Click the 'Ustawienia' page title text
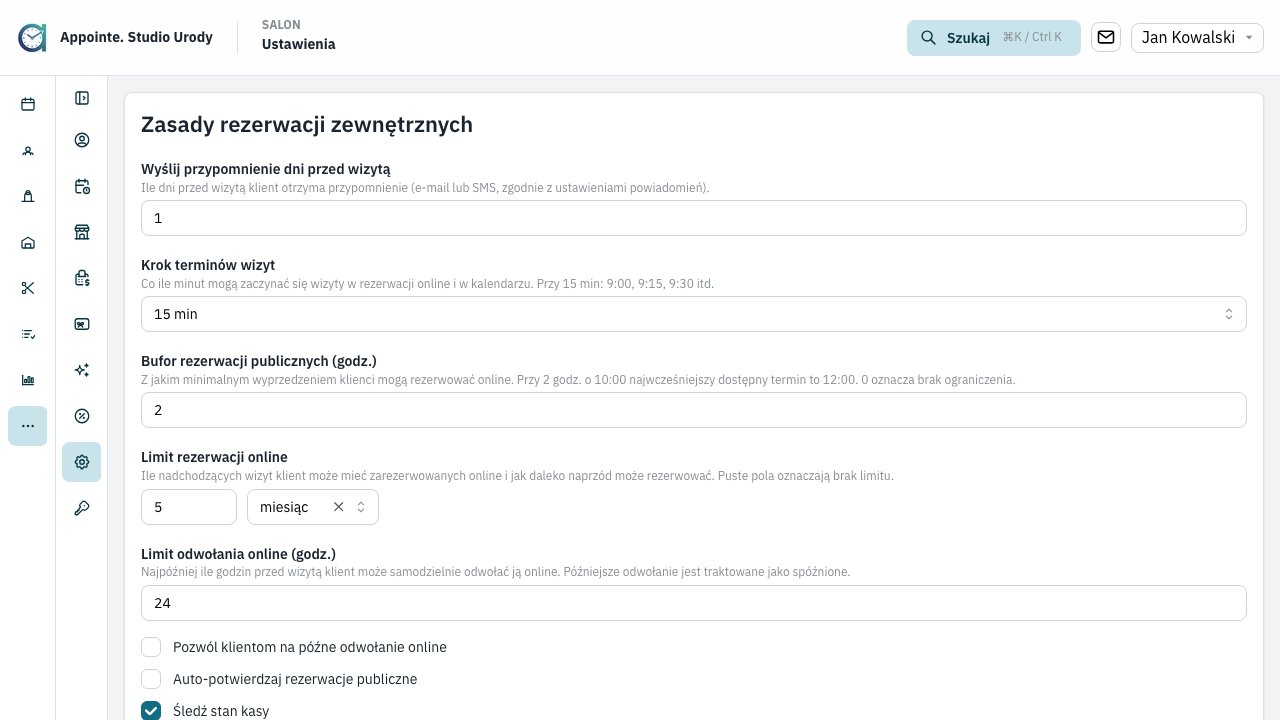This screenshot has width=1280, height=720. point(299,44)
